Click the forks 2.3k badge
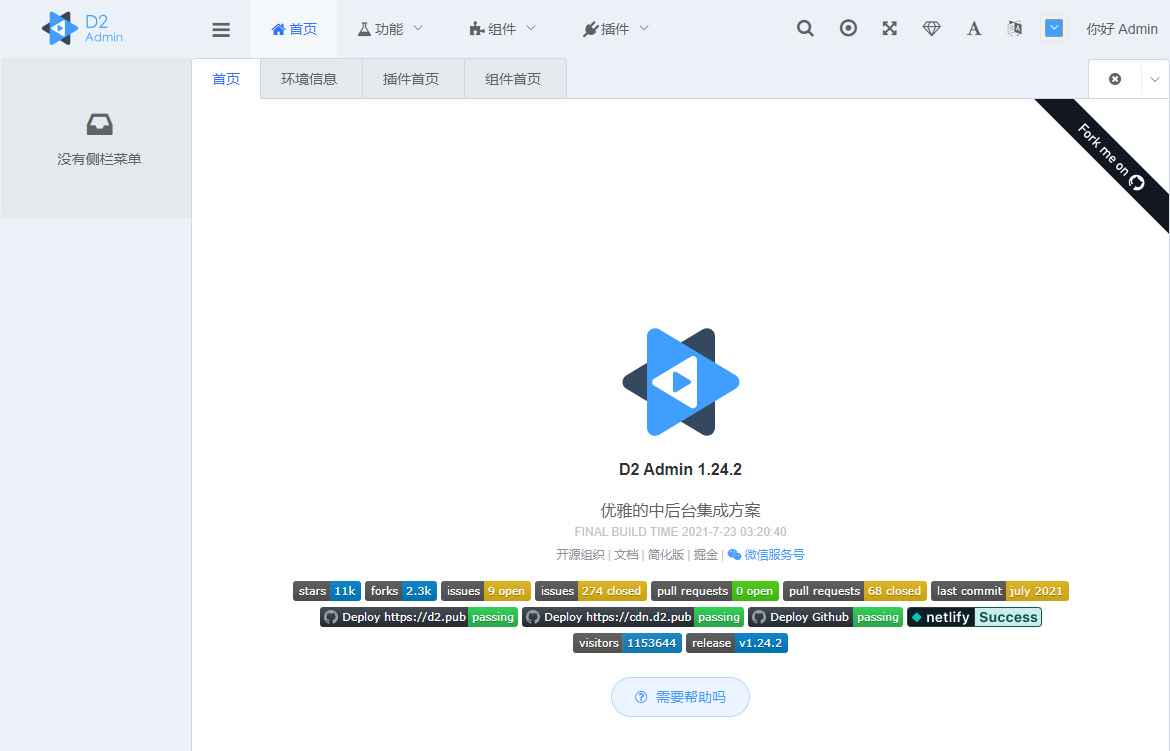The width and height of the screenshot is (1170, 751). (401, 591)
